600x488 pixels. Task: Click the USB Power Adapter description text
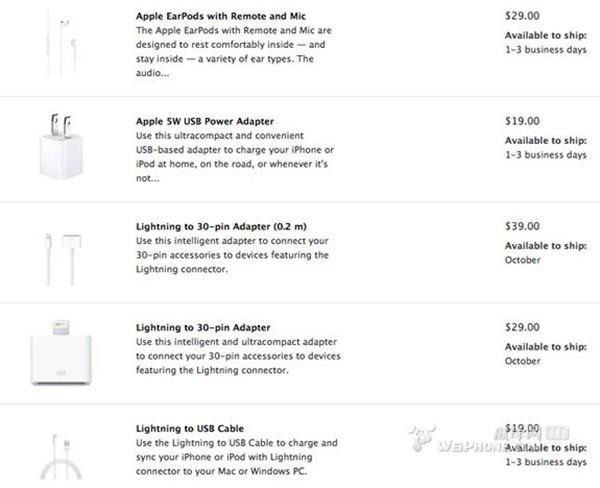(x=235, y=157)
